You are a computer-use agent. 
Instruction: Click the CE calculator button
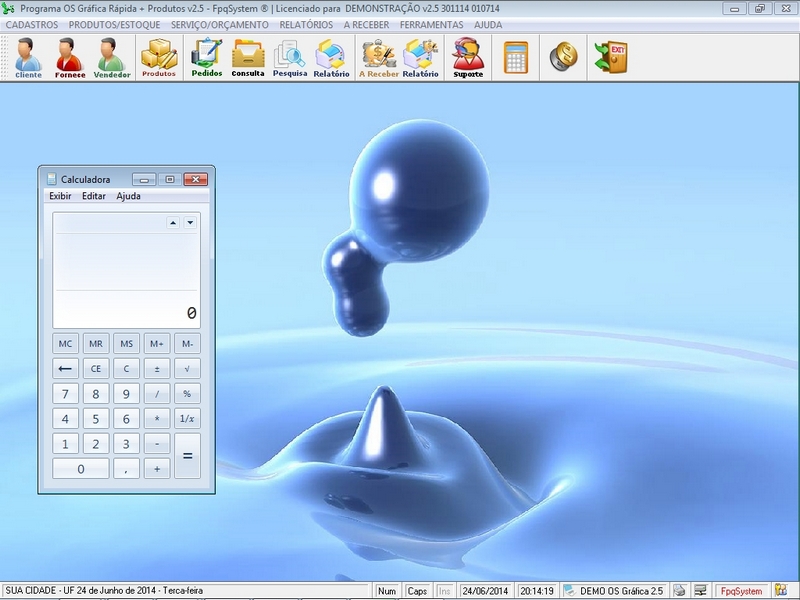coord(96,368)
